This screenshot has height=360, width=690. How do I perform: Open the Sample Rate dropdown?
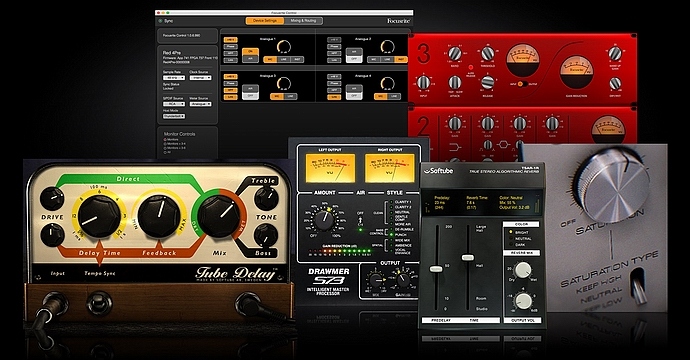click(x=174, y=77)
